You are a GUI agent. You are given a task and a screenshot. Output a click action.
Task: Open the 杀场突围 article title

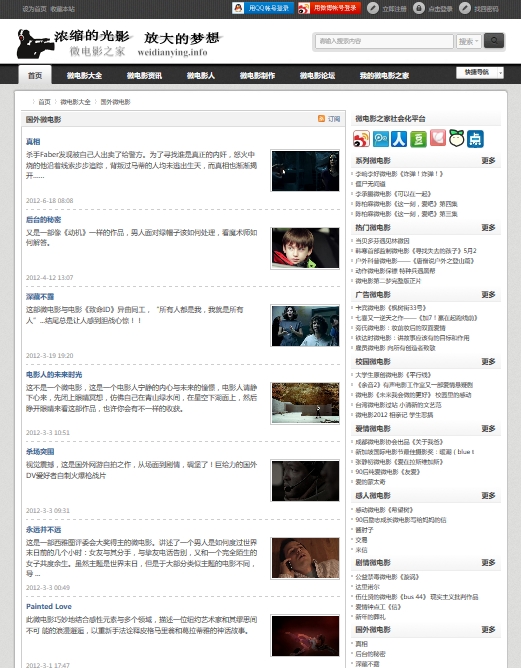pyautogui.click(x=40, y=452)
